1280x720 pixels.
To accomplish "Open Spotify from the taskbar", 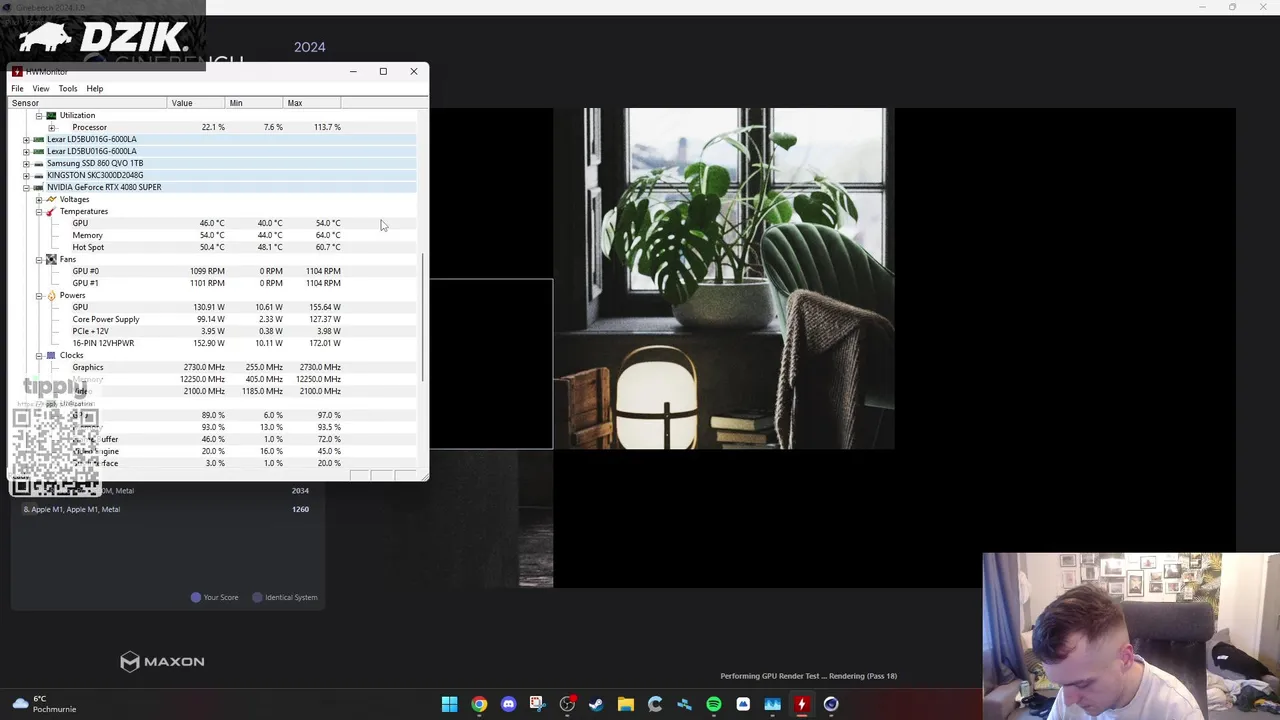I will click(713, 704).
